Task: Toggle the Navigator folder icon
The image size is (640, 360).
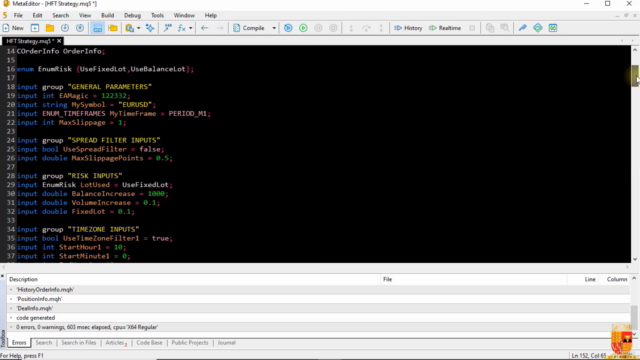Action: click(113, 28)
